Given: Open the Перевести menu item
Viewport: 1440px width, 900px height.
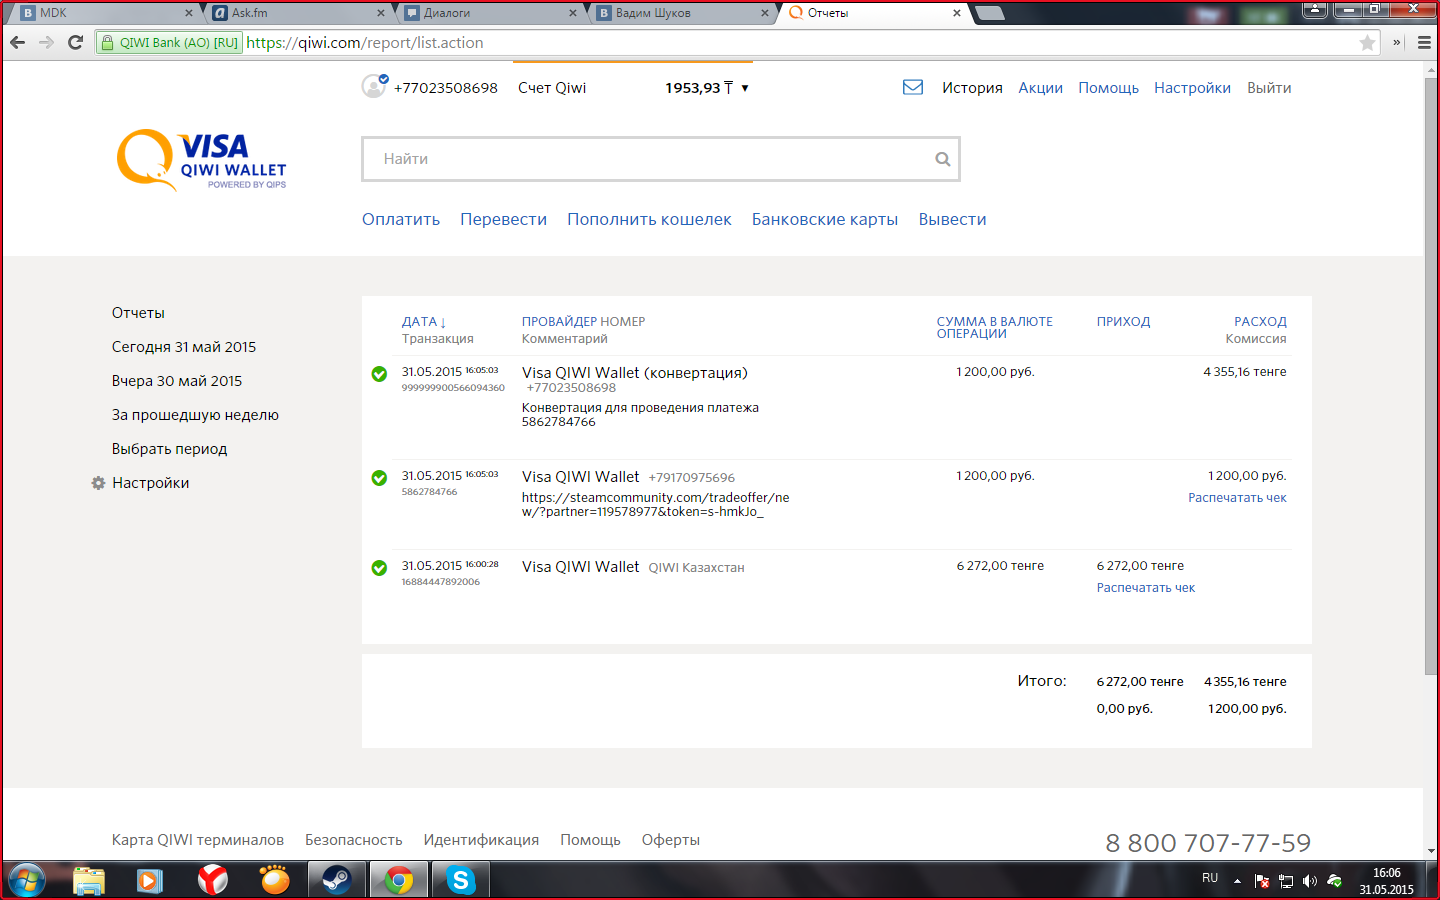Looking at the screenshot, I should pos(503,220).
